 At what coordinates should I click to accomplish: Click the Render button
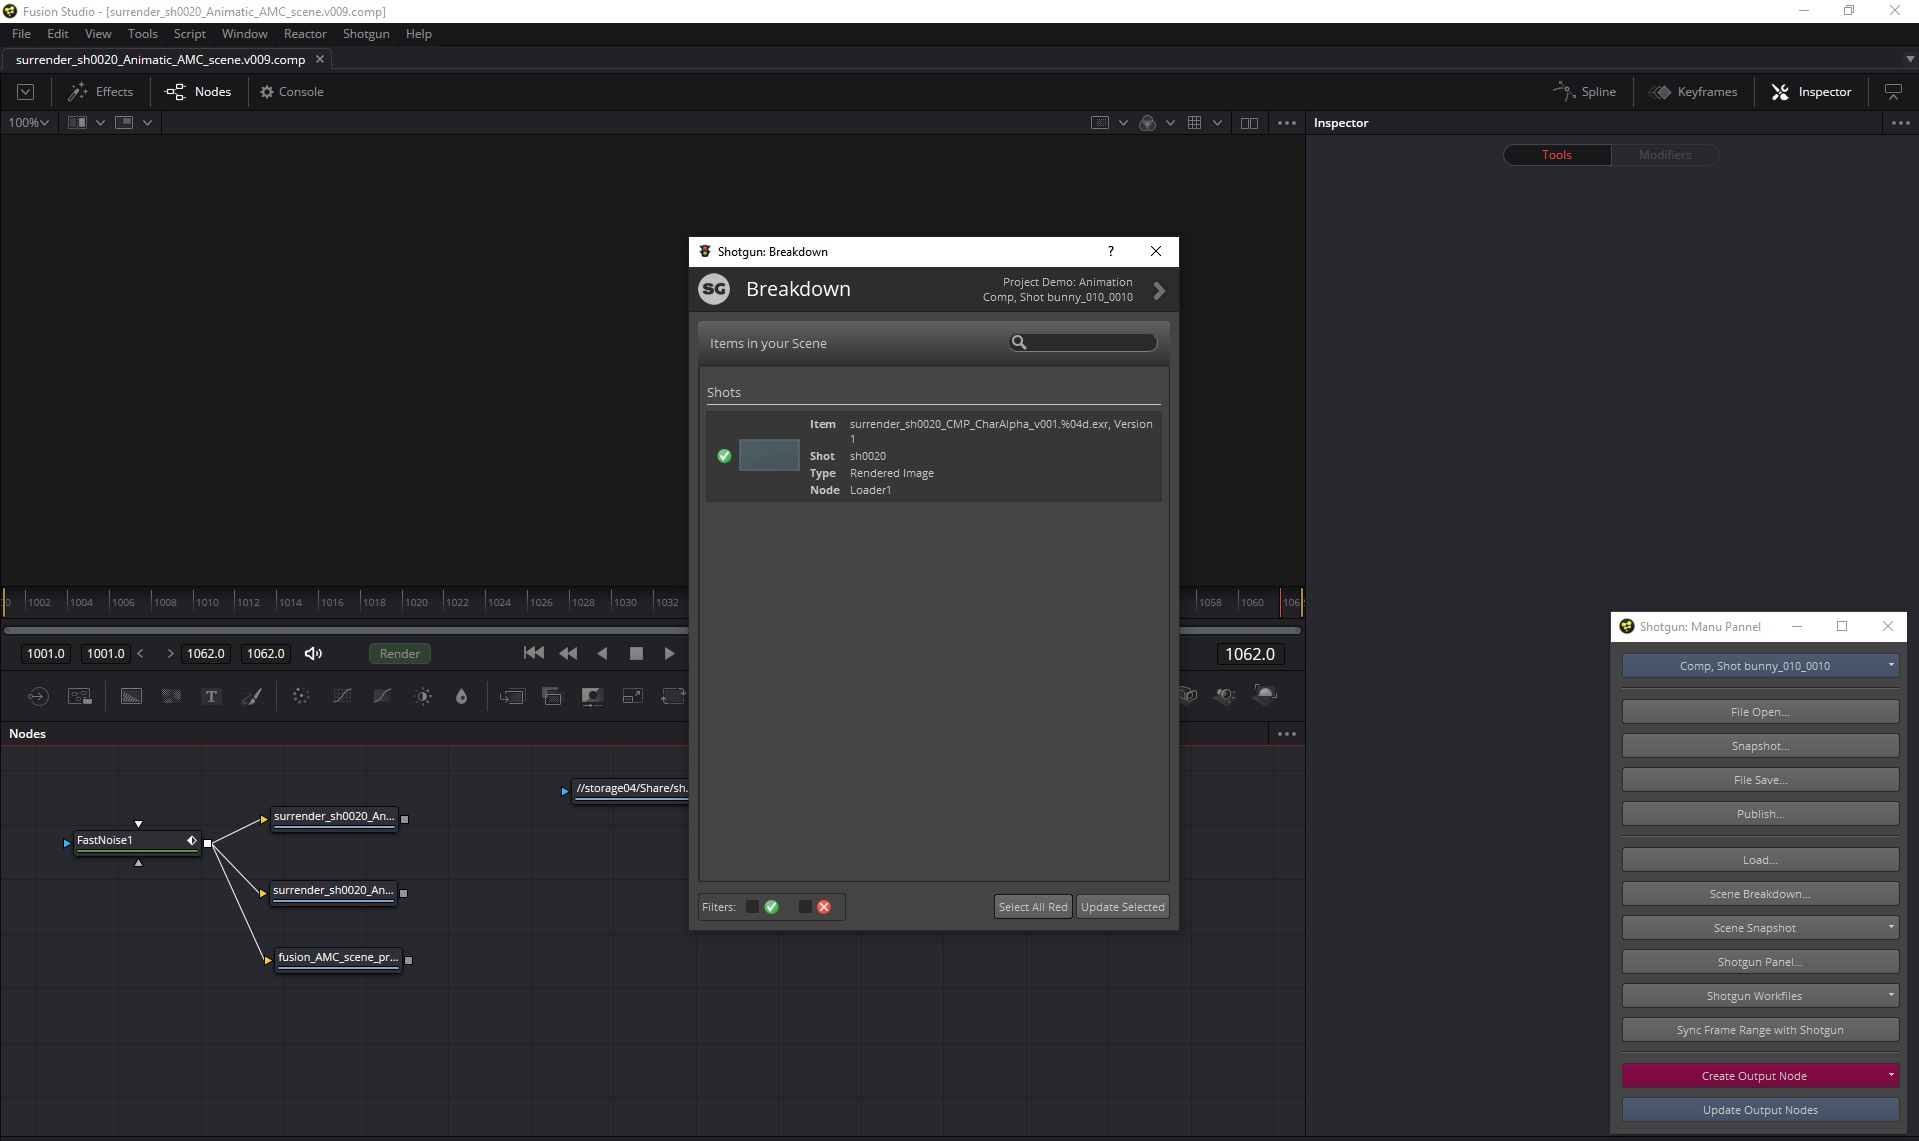click(400, 654)
